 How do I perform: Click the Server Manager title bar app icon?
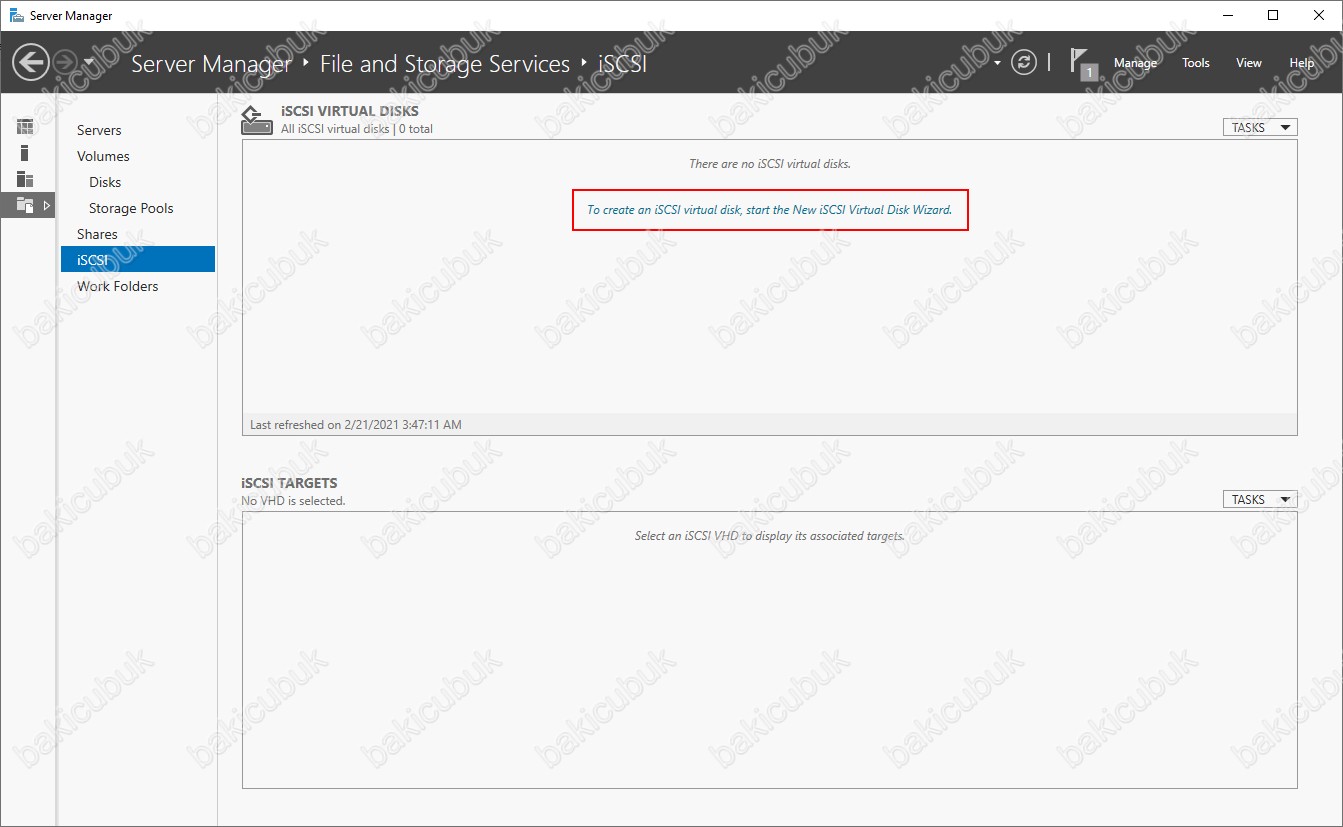pyautogui.click(x=16, y=15)
